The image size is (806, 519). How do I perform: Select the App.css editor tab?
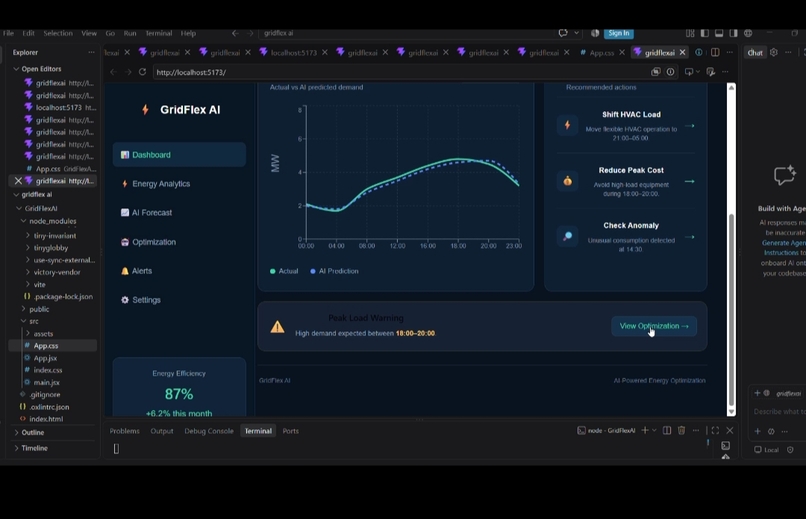601,52
